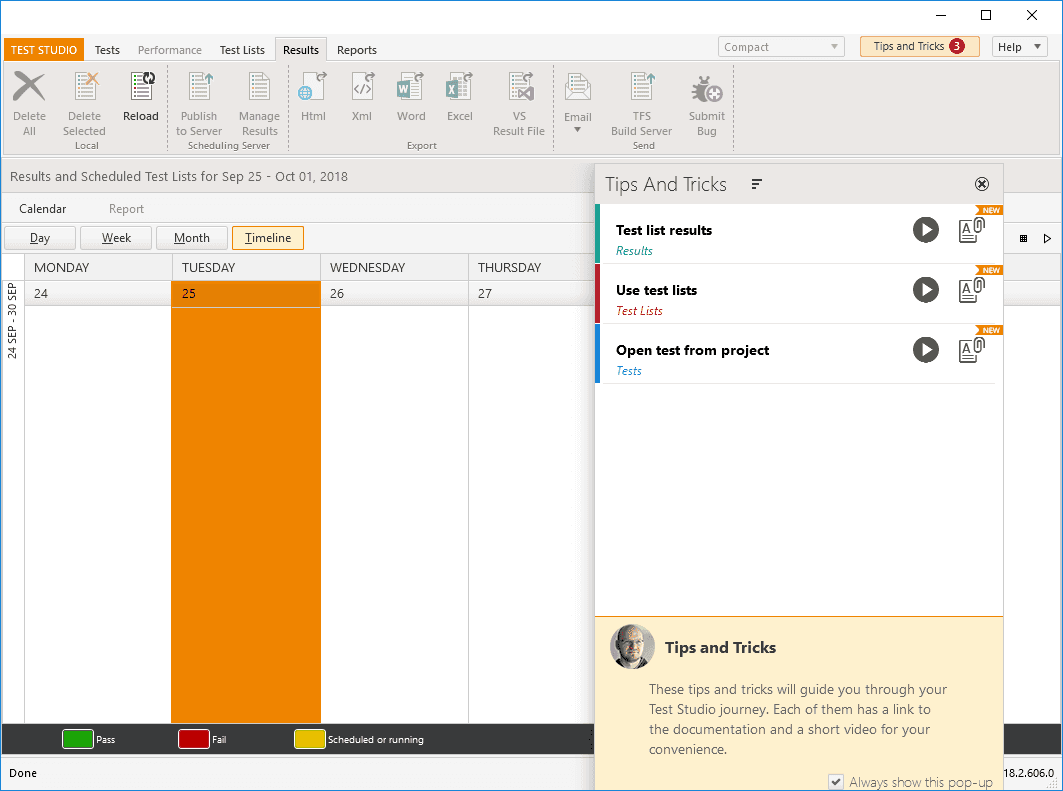Click the red Fail legend swatch

tap(194, 739)
